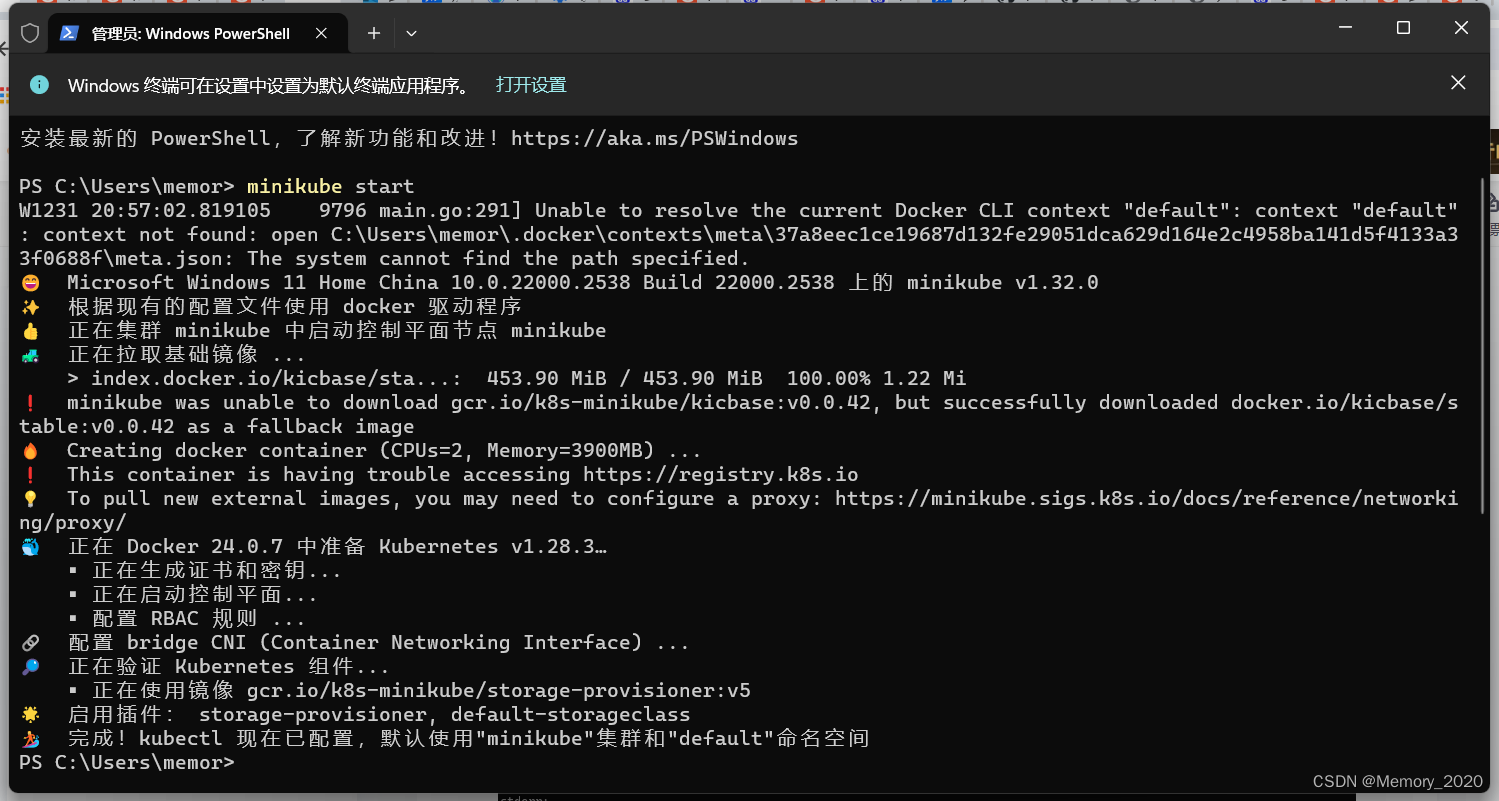
Task: Expand the new tab profile dropdown
Action: 411,33
